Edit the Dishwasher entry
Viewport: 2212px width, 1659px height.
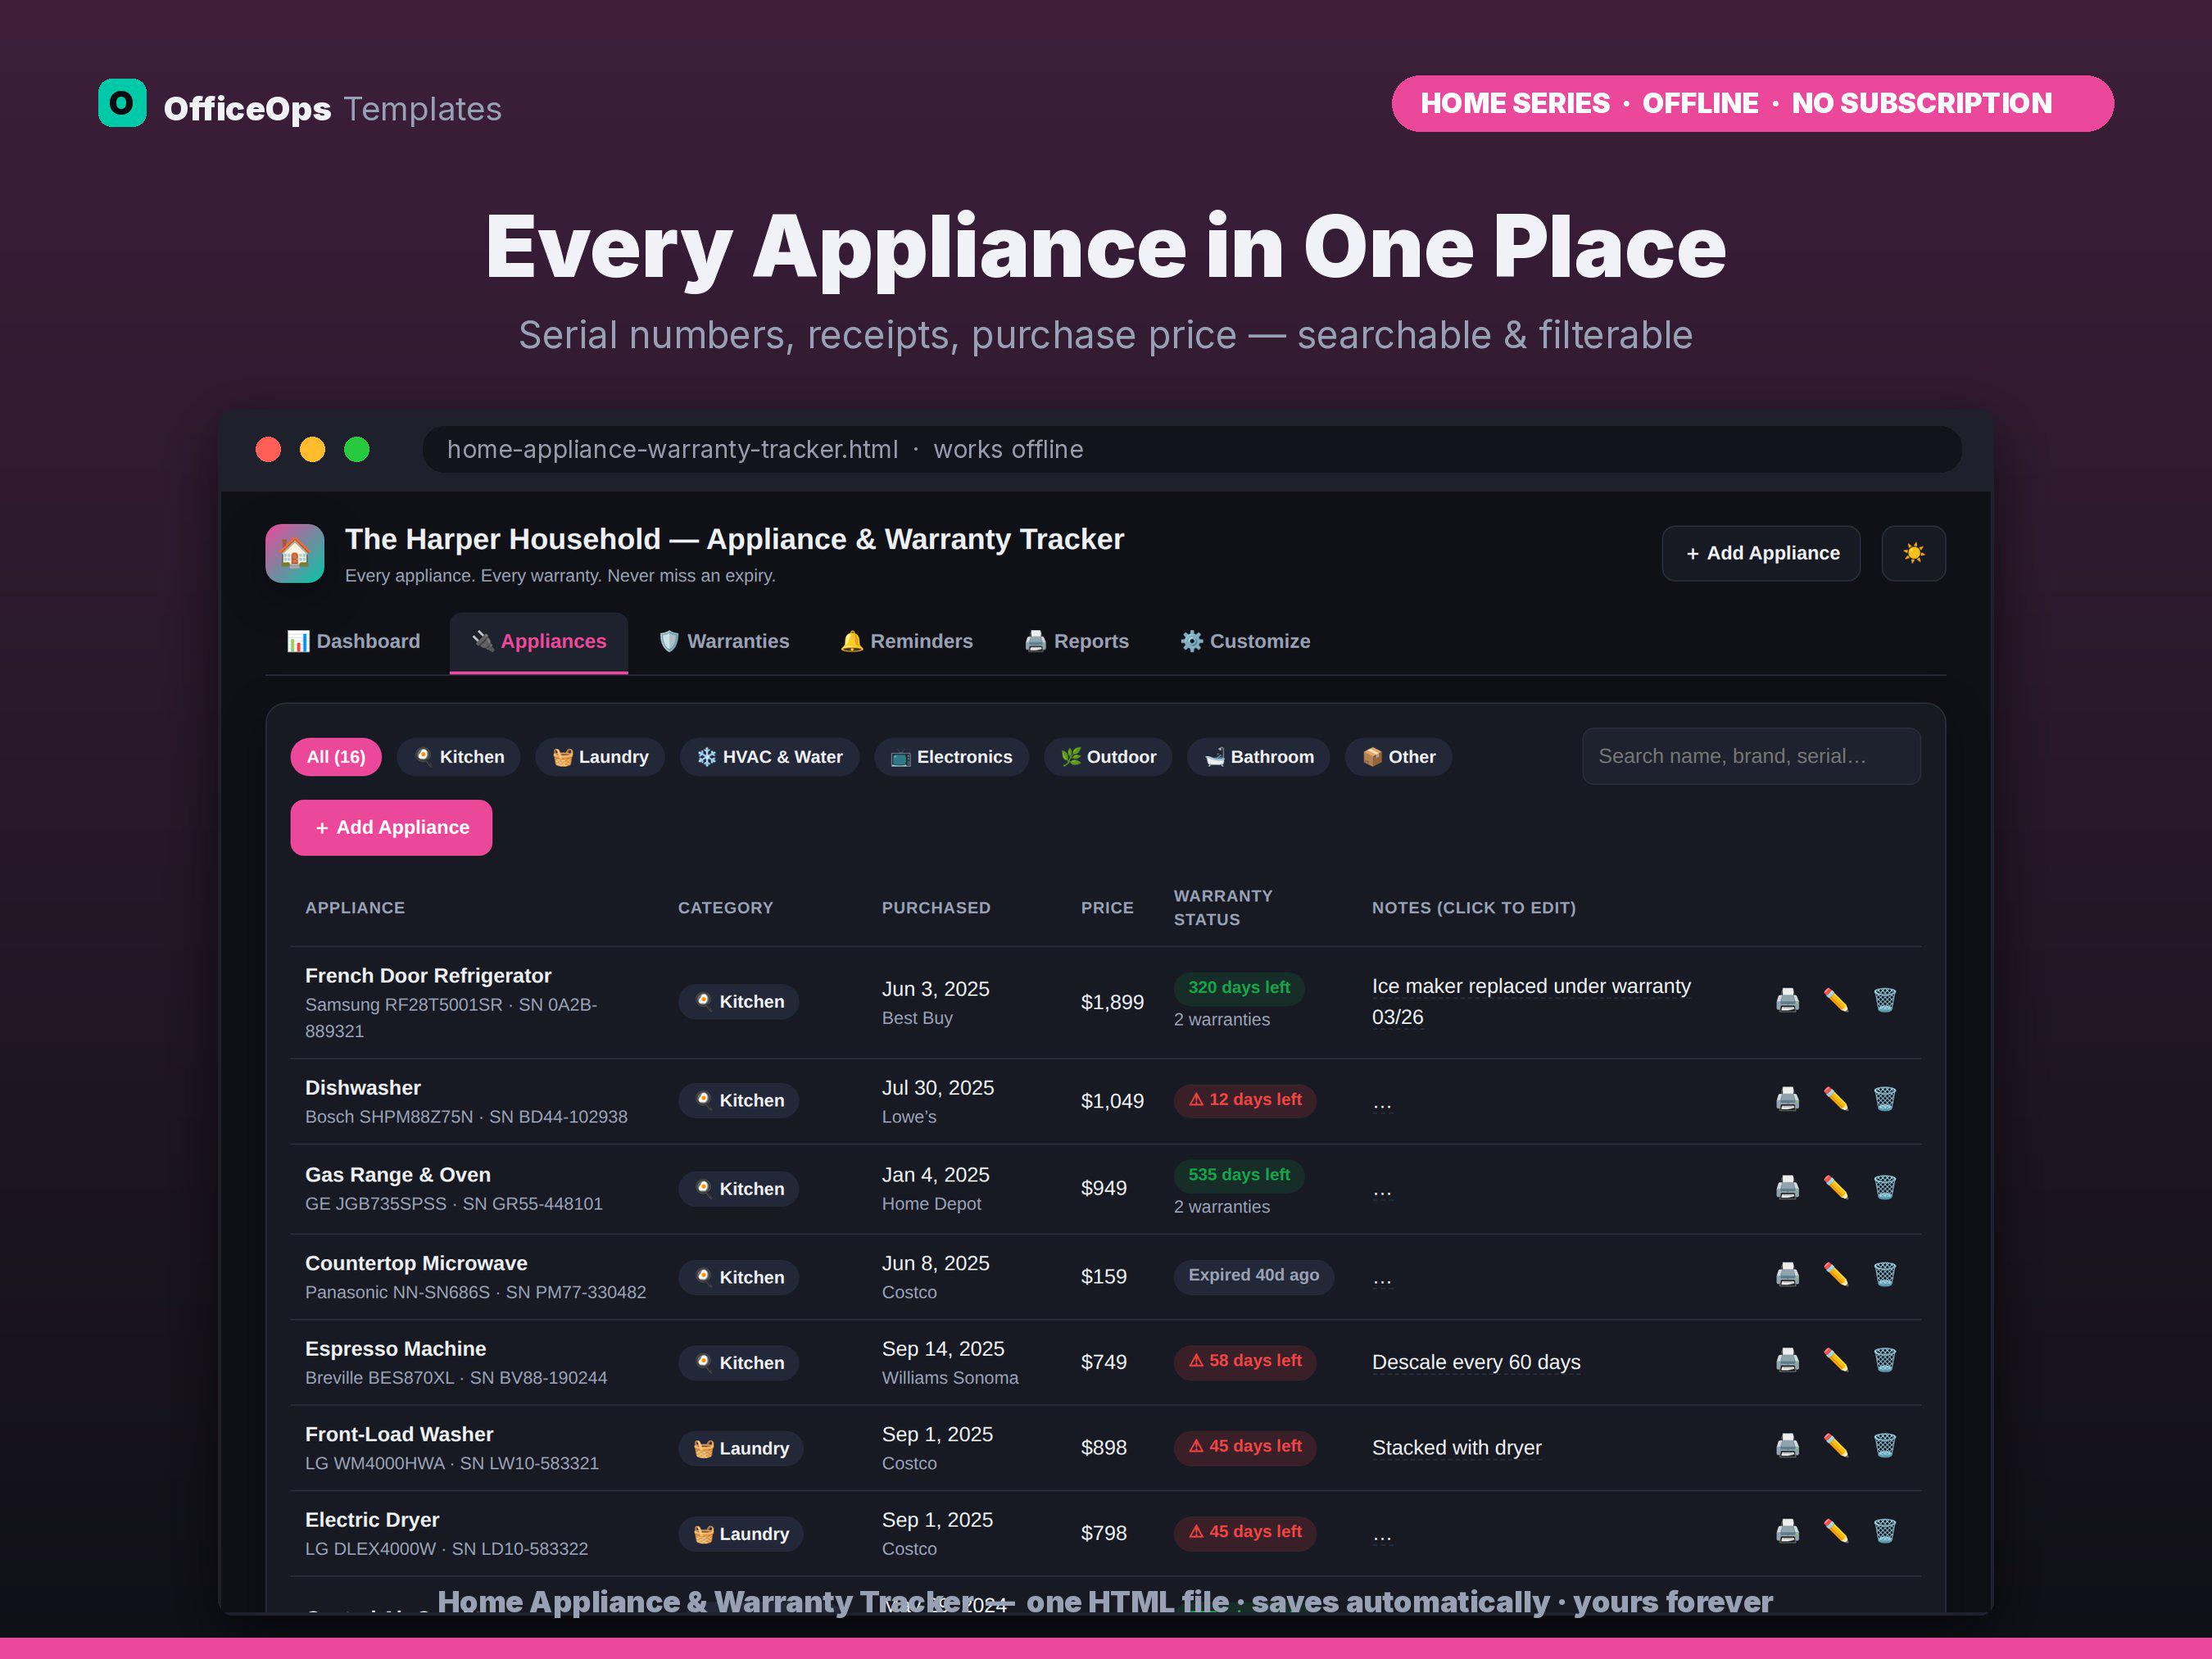(x=1836, y=1099)
